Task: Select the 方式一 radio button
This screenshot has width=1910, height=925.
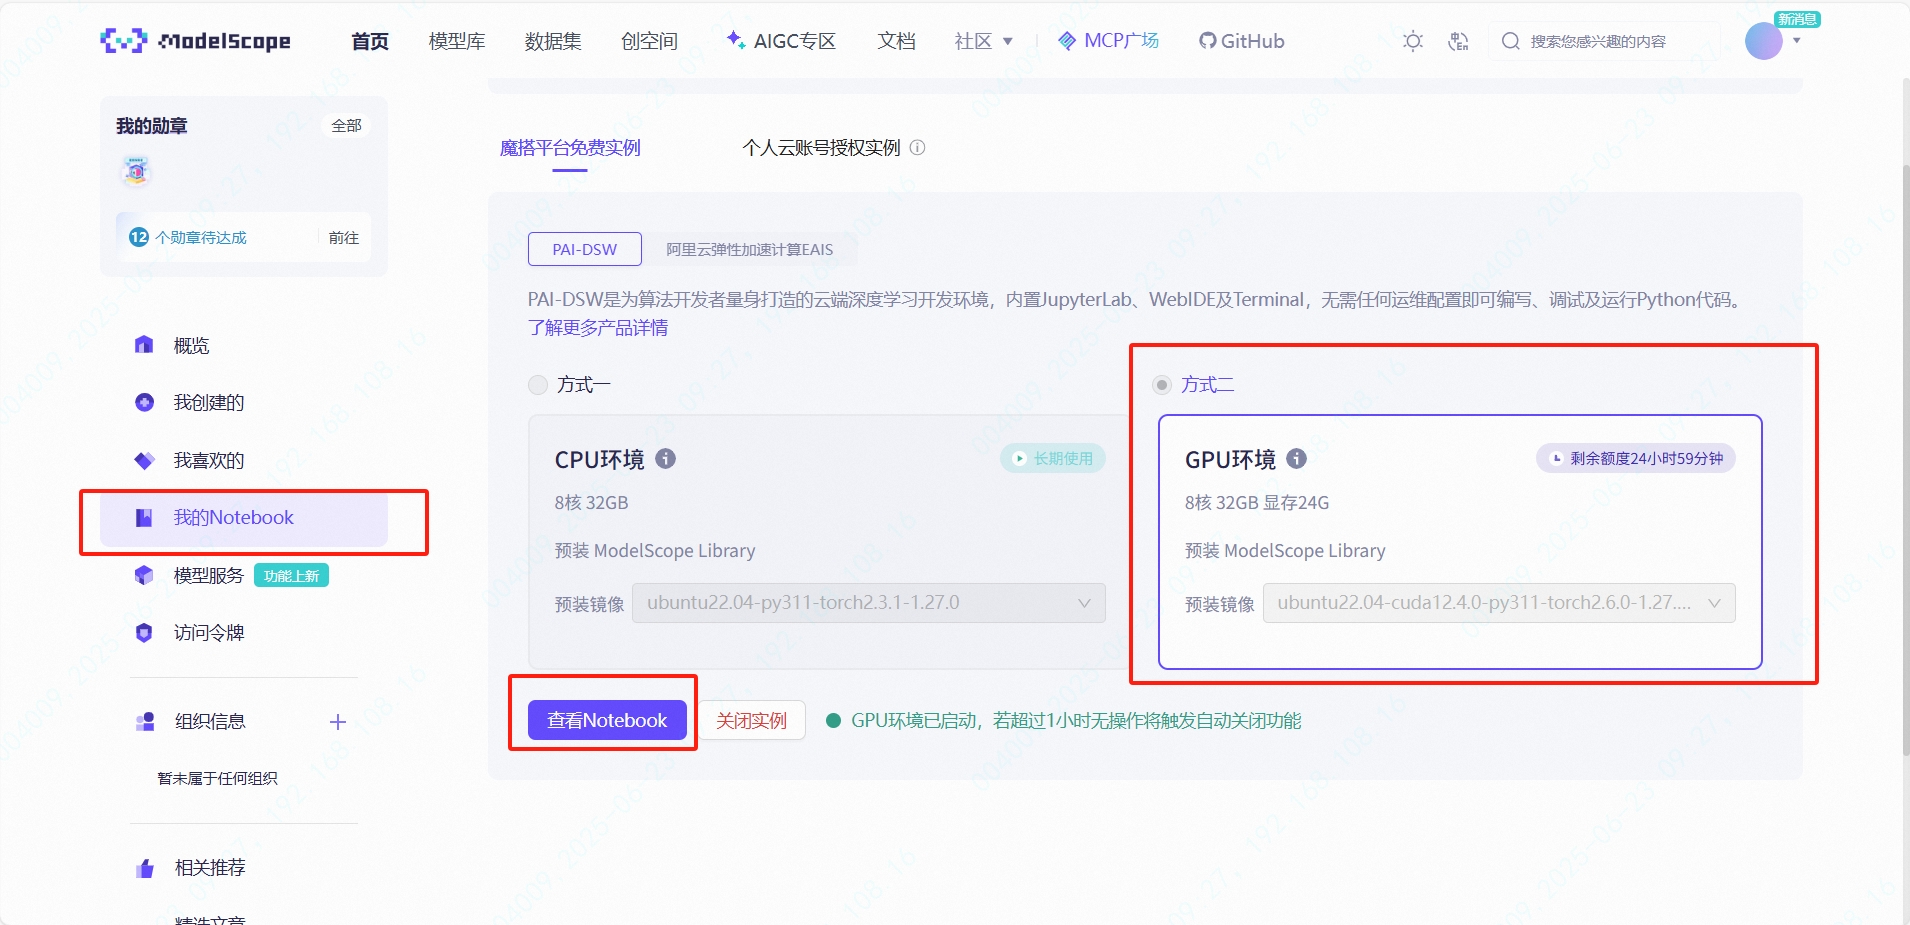Action: point(538,385)
